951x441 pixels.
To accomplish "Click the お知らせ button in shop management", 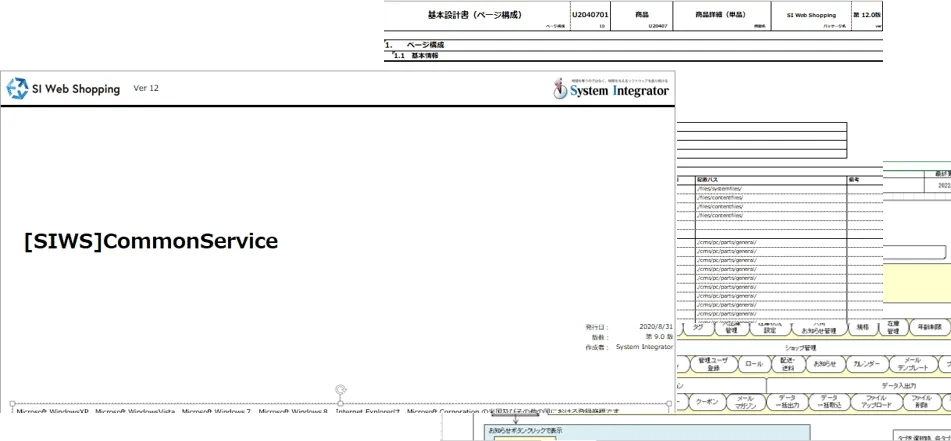I will click(825, 364).
